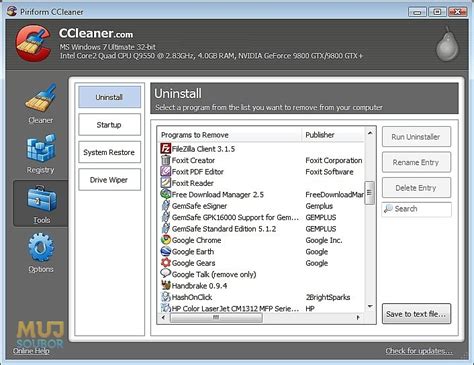Screen dimensions: 474x365
Task: Click the CCleaner logo in header
Action: tap(33, 43)
